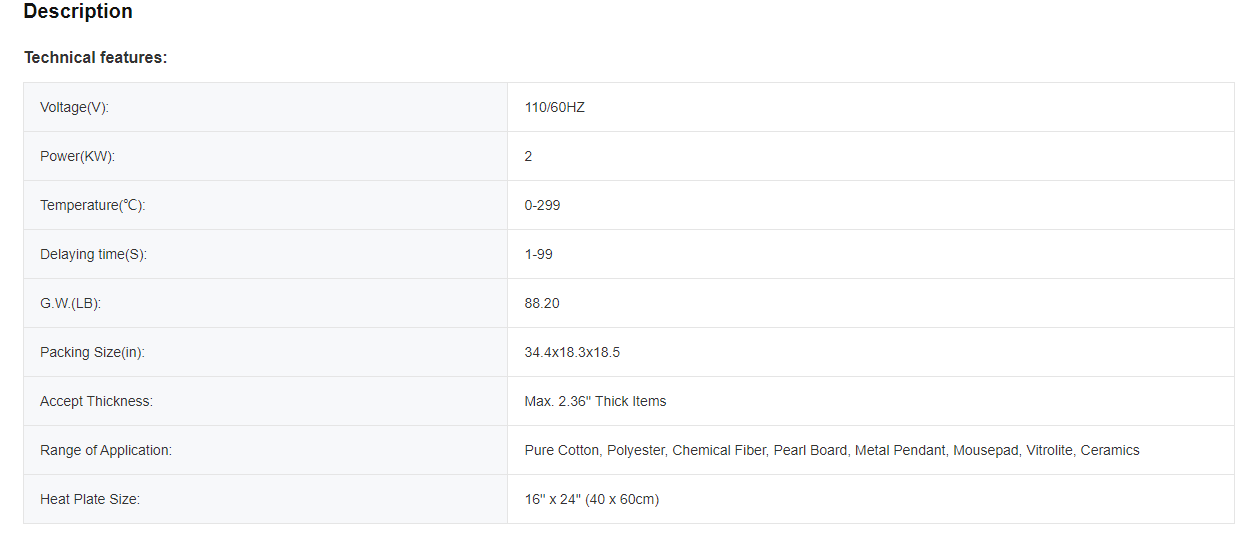Select the Range of Application label
The height and width of the screenshot is (547, 1257).
coord(106,450)
